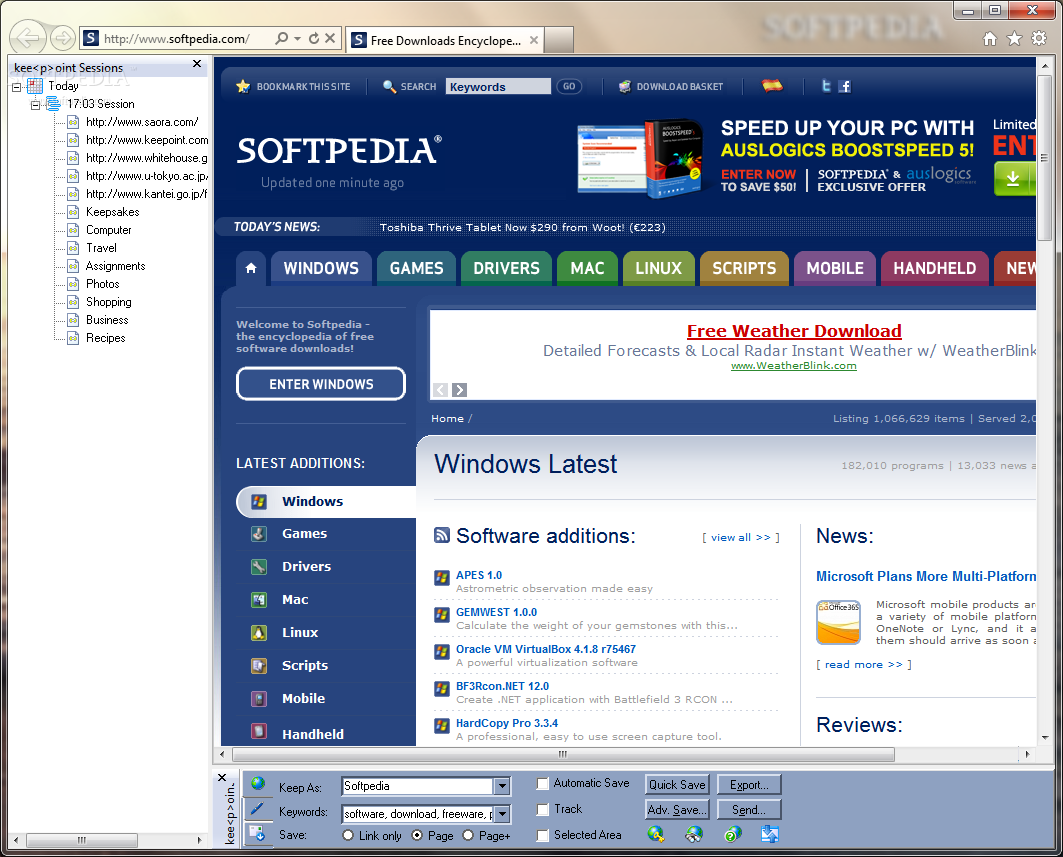
Task: Open Softpedia Facebook icon
Action: coord(845,86)
